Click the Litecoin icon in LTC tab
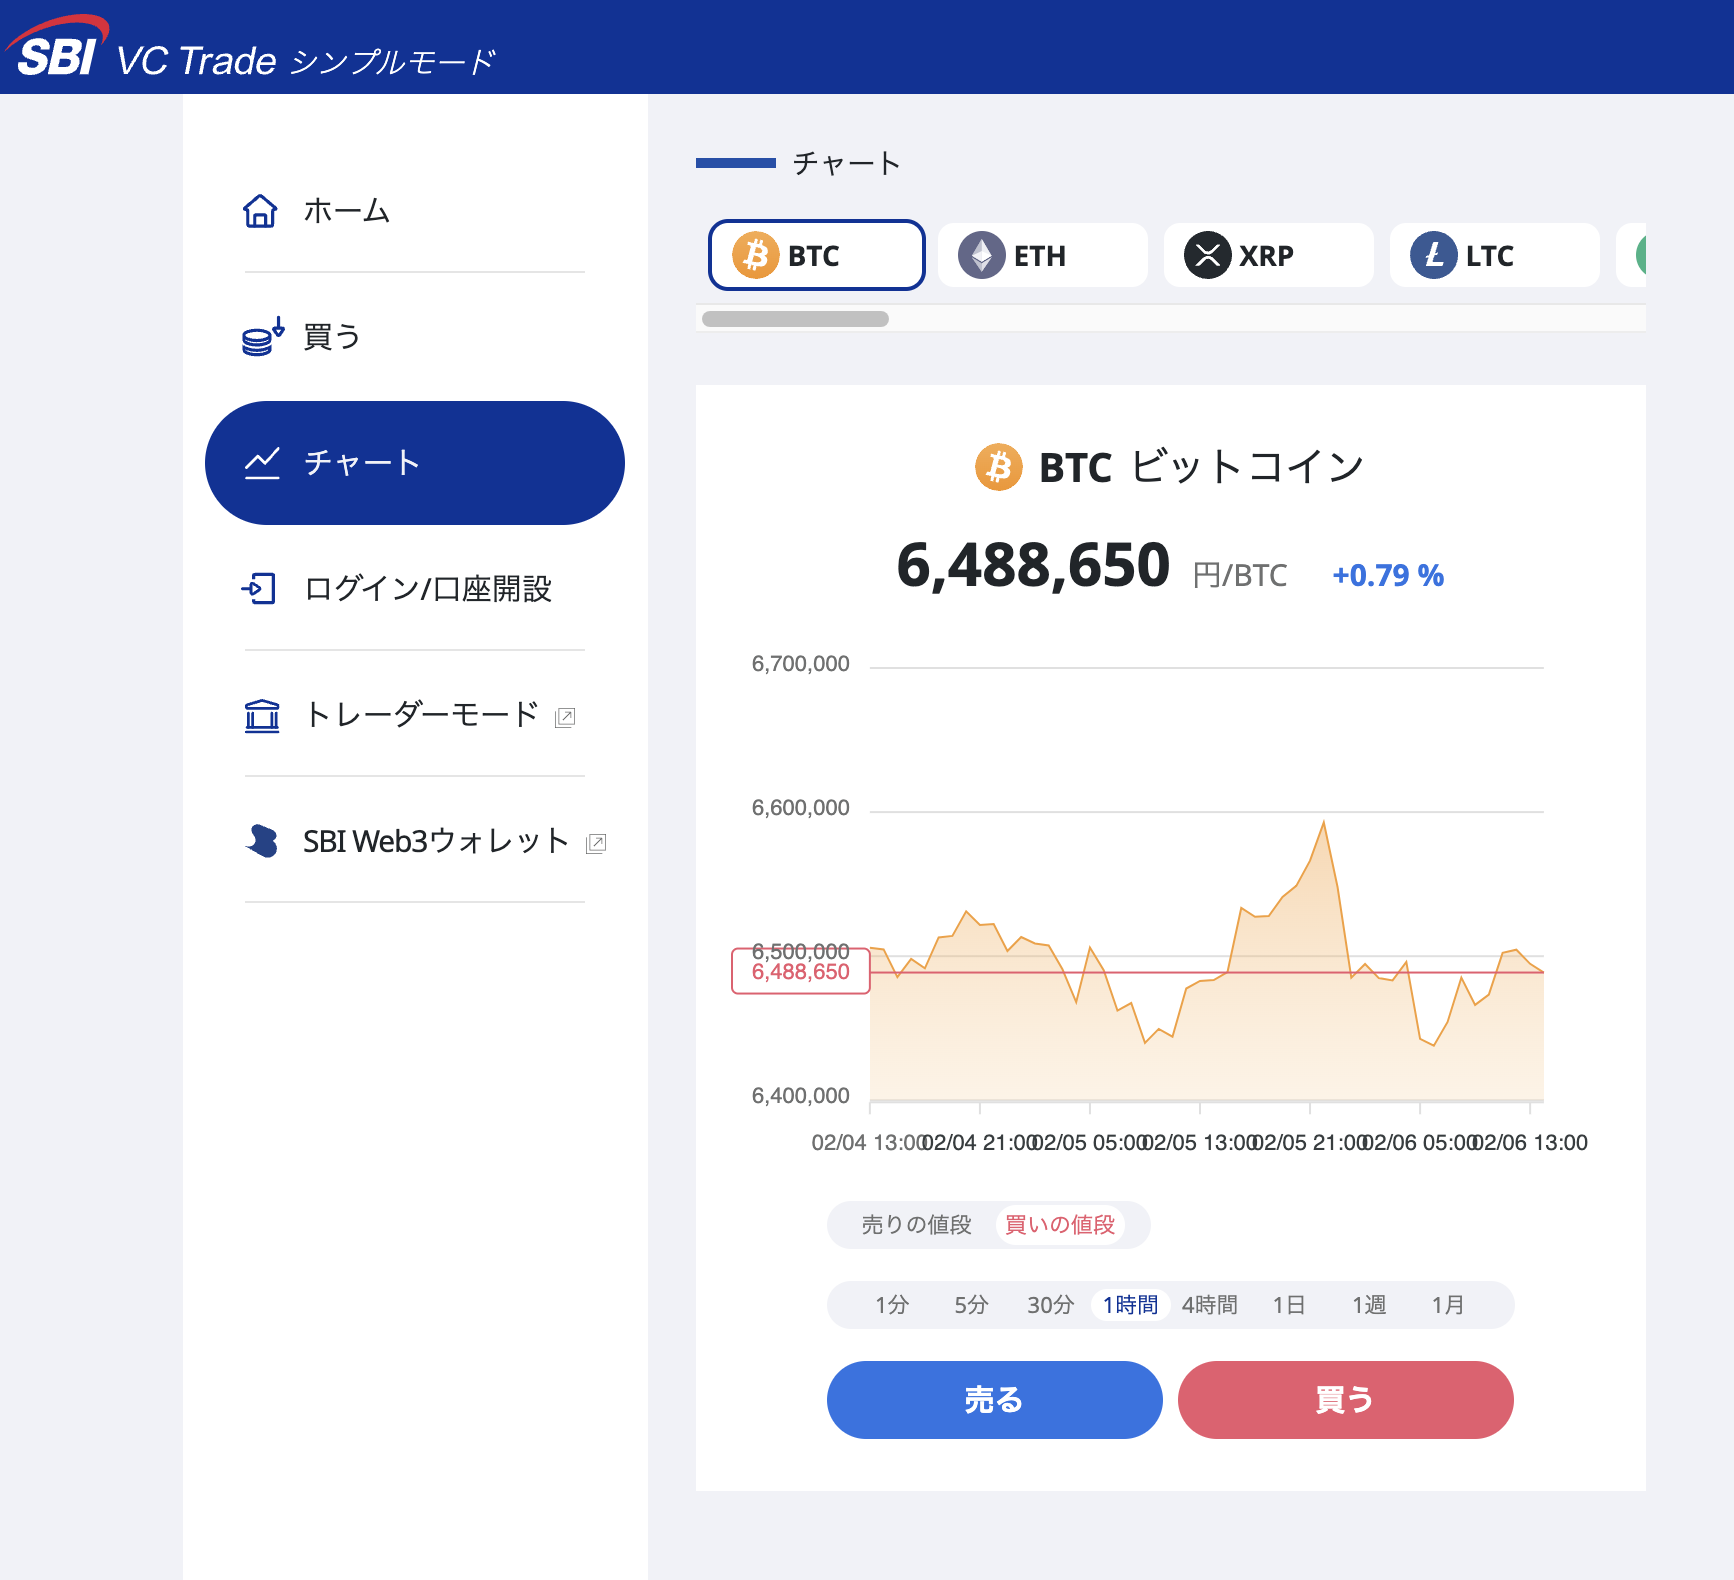 point(1434,255)
